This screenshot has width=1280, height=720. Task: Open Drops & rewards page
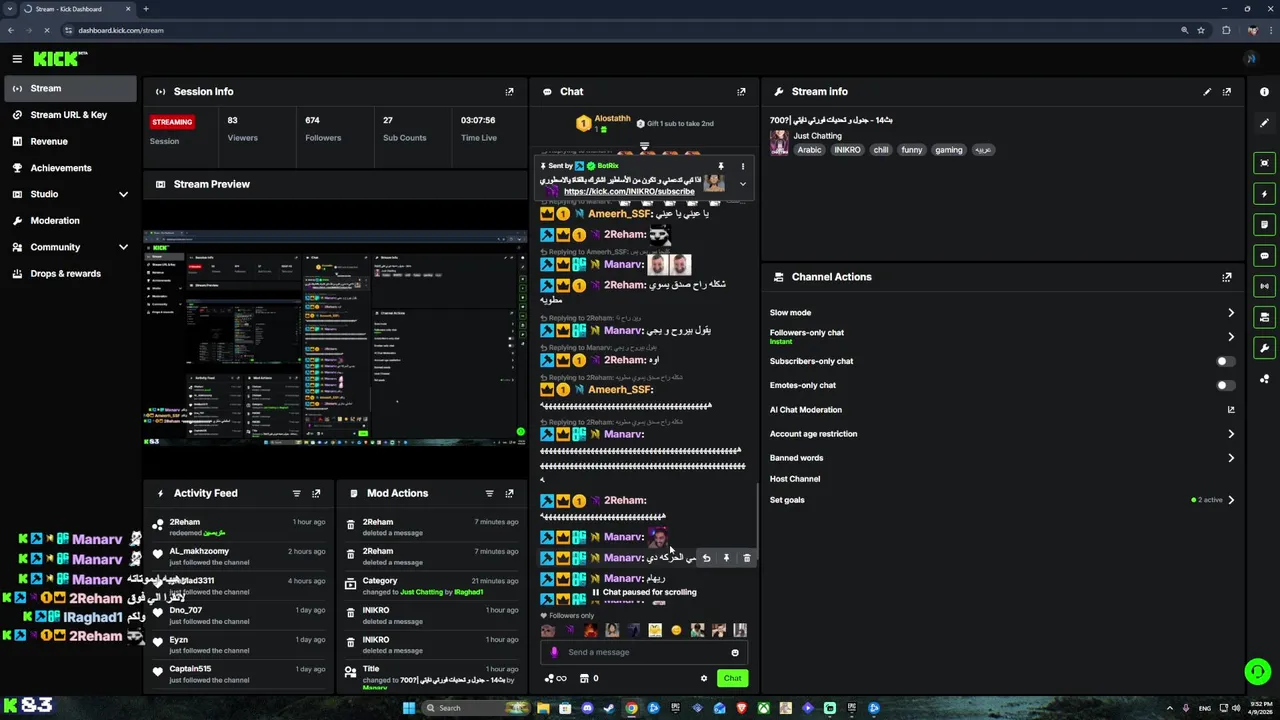point(69,273)
